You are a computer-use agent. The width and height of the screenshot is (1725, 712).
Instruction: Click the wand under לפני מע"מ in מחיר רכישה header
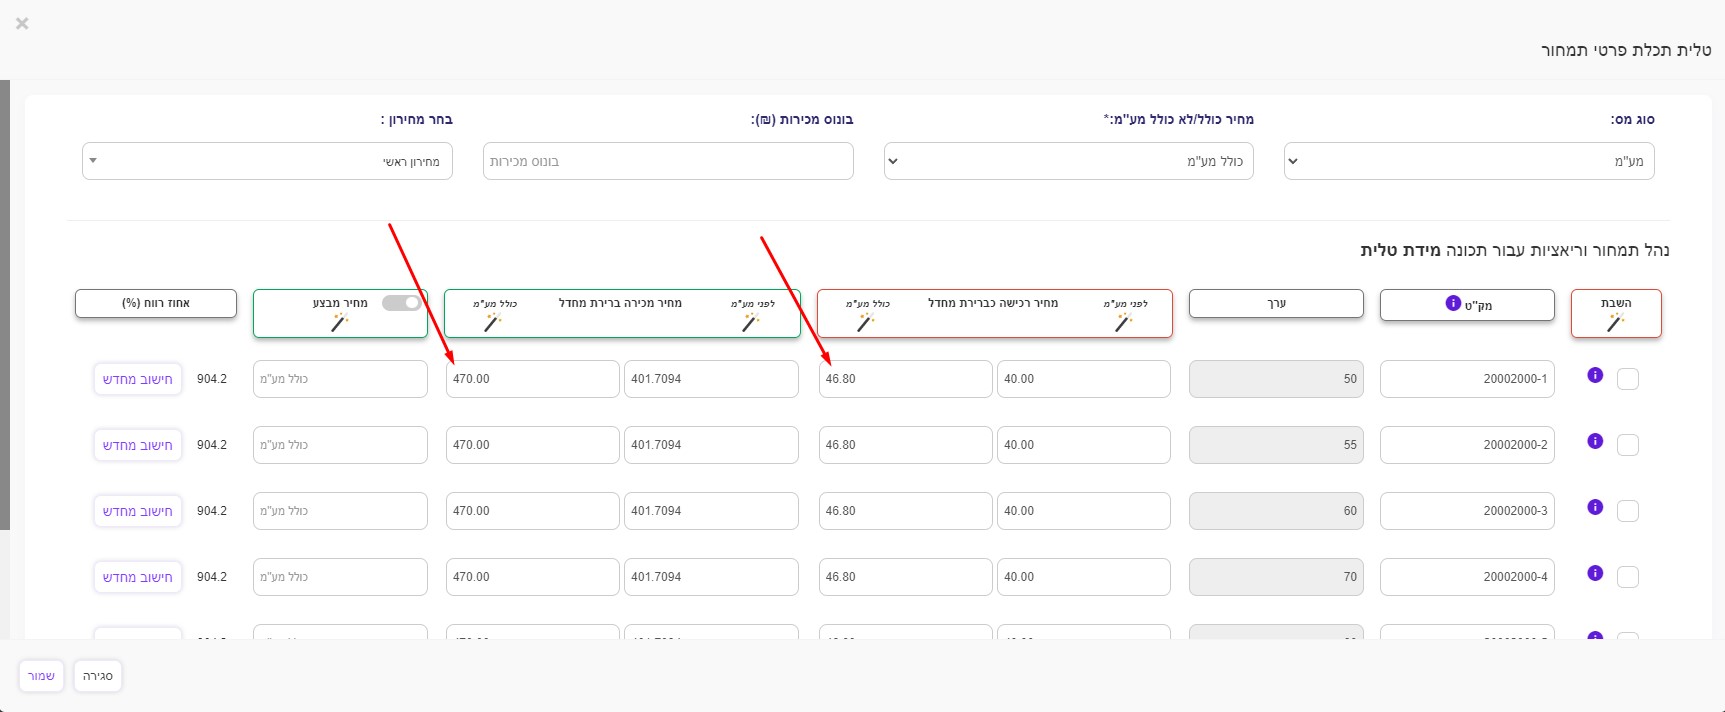click(1123, 322)
